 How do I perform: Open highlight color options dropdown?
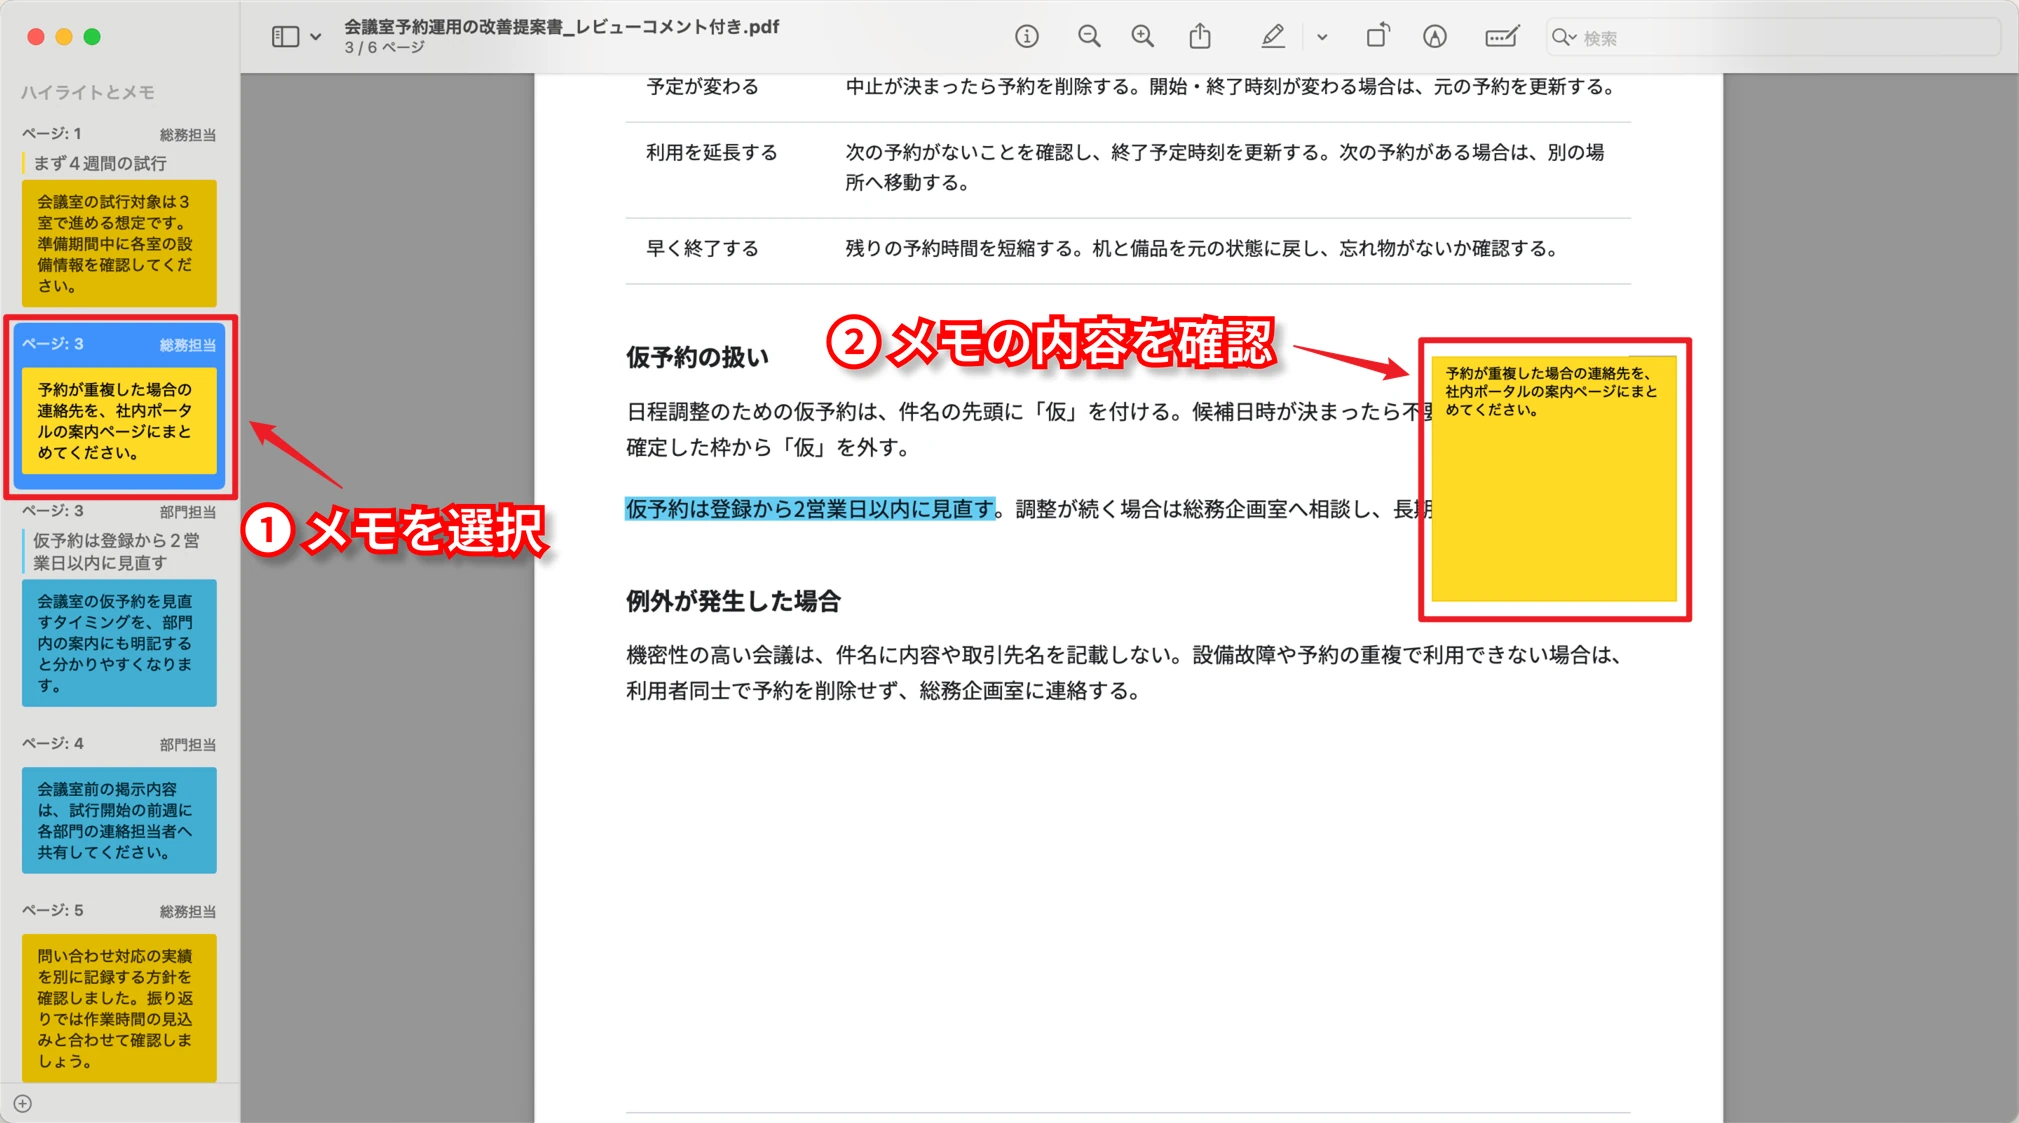1322,37
